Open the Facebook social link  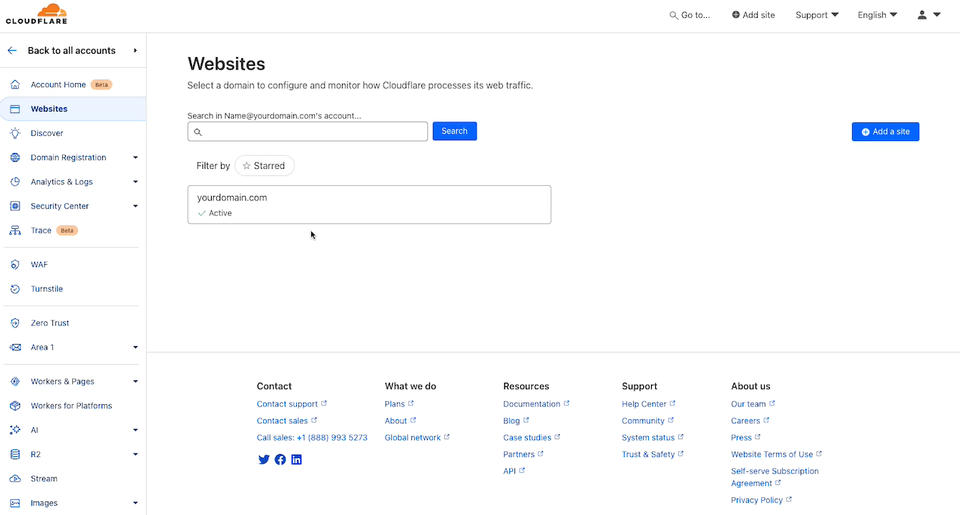tap(280, 459)
